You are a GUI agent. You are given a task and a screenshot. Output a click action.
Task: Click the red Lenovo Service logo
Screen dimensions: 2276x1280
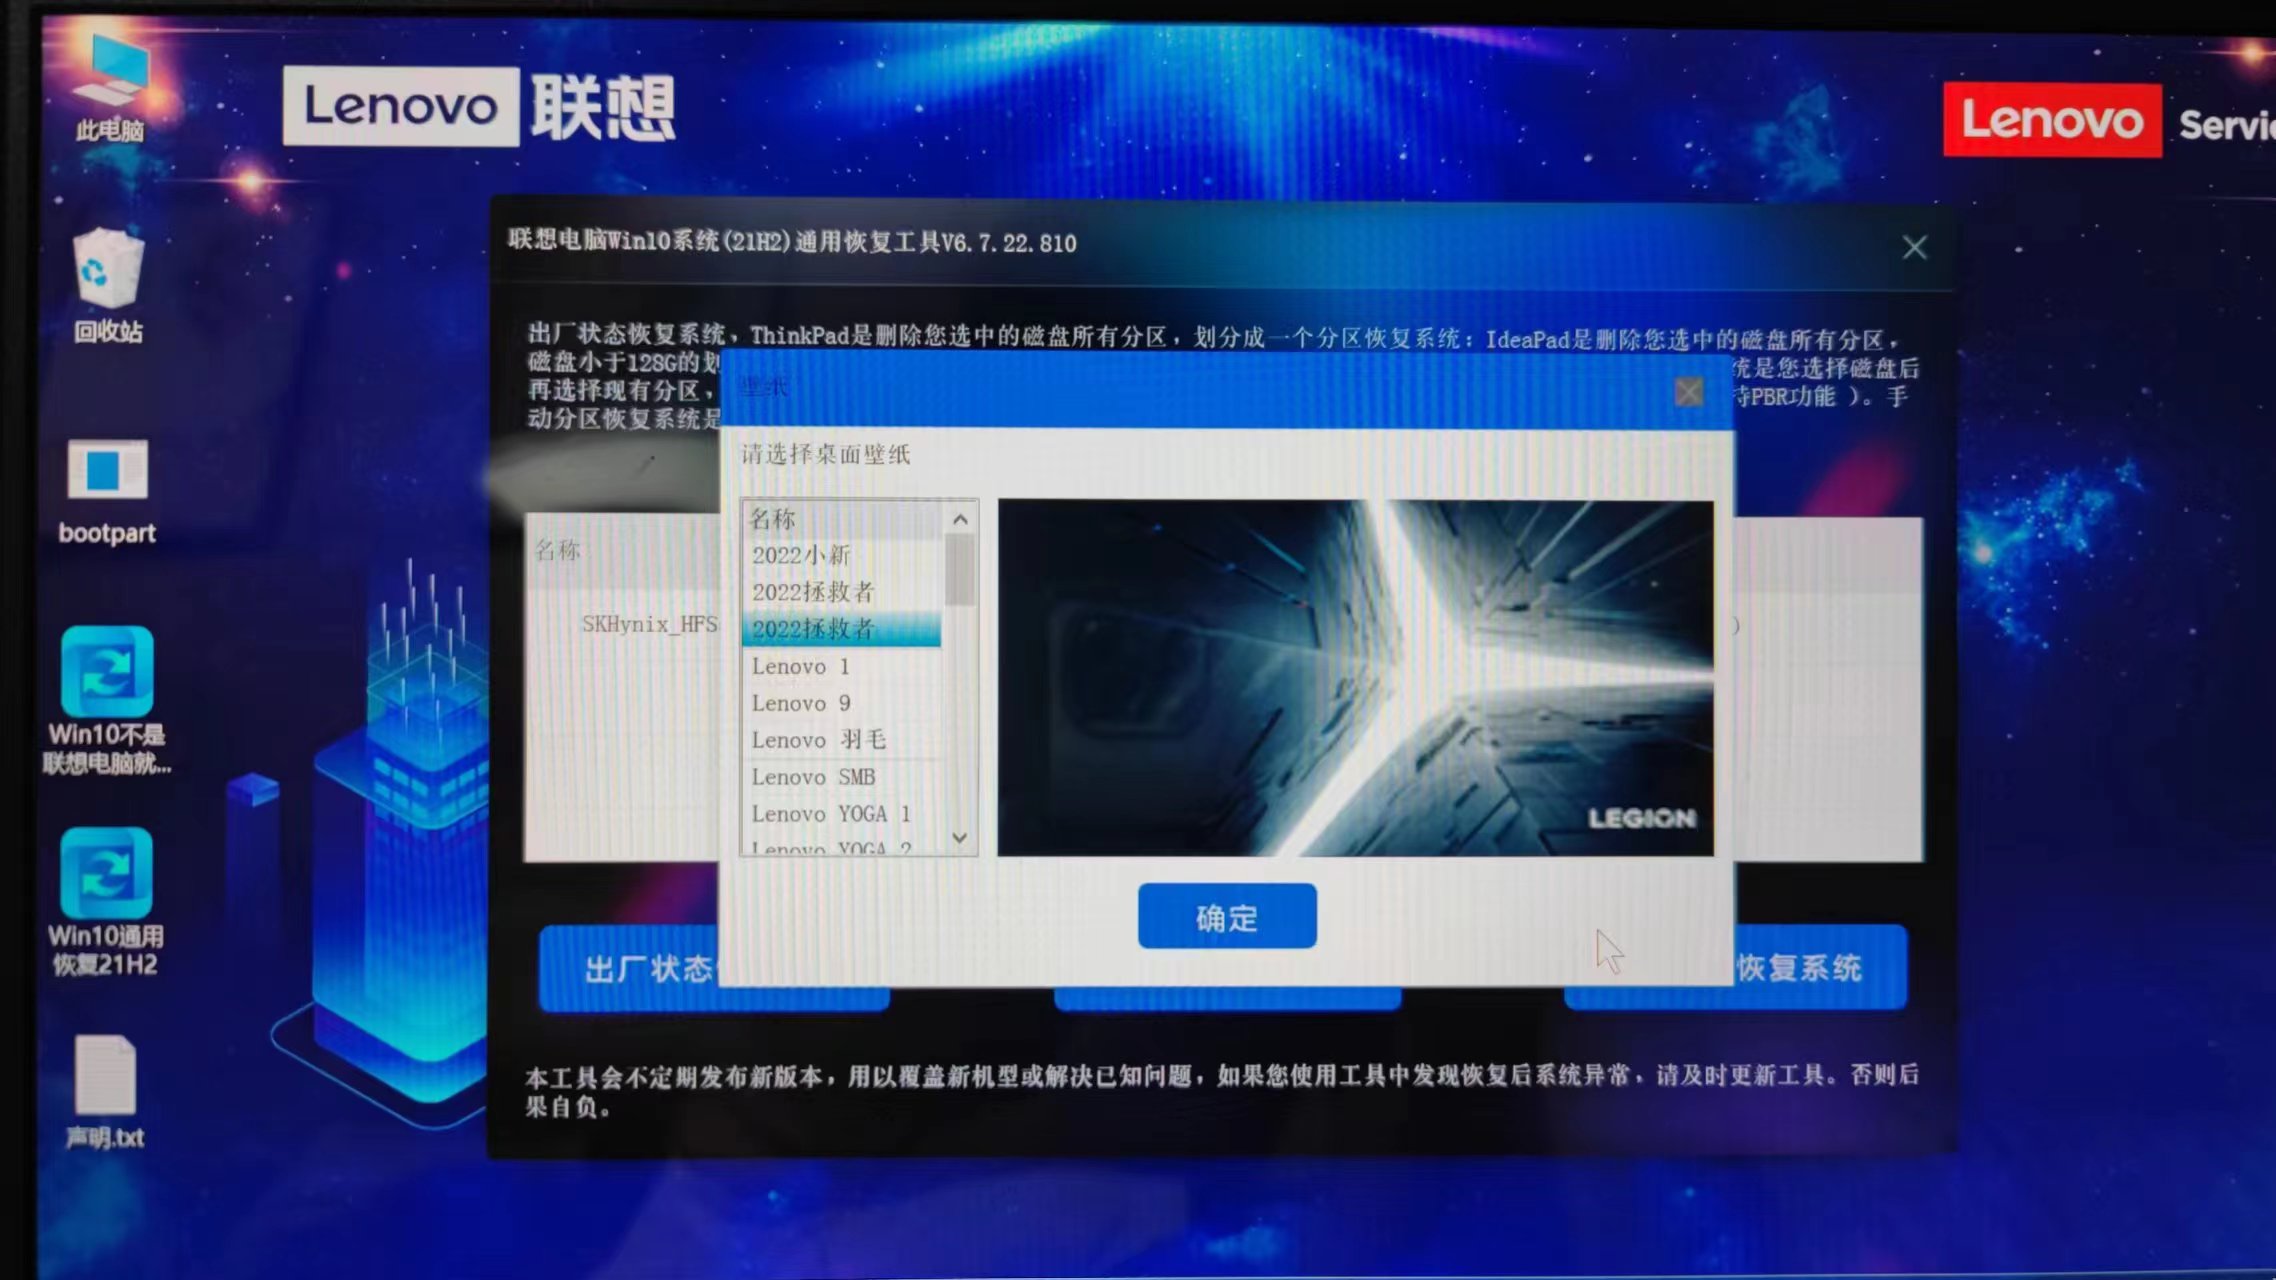[x=2109, y=121]
